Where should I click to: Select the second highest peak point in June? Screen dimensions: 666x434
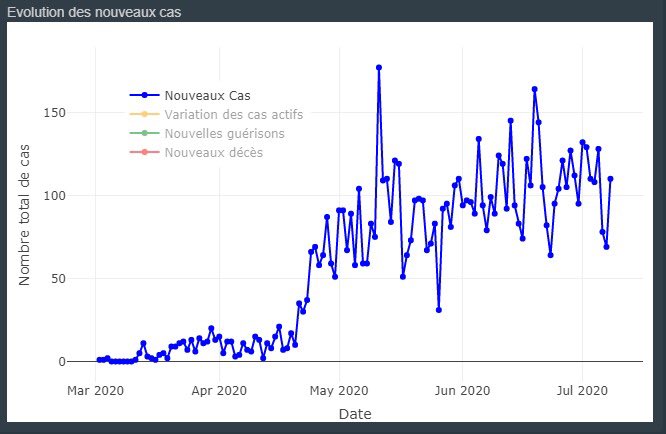(511, 121)
